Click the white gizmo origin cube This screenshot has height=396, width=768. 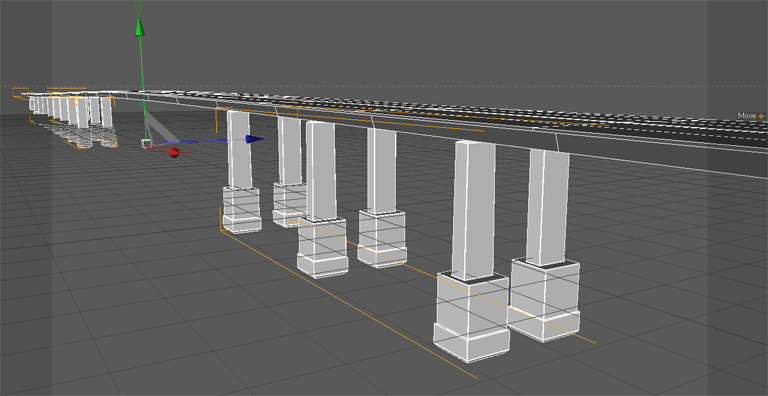[146, 143]
